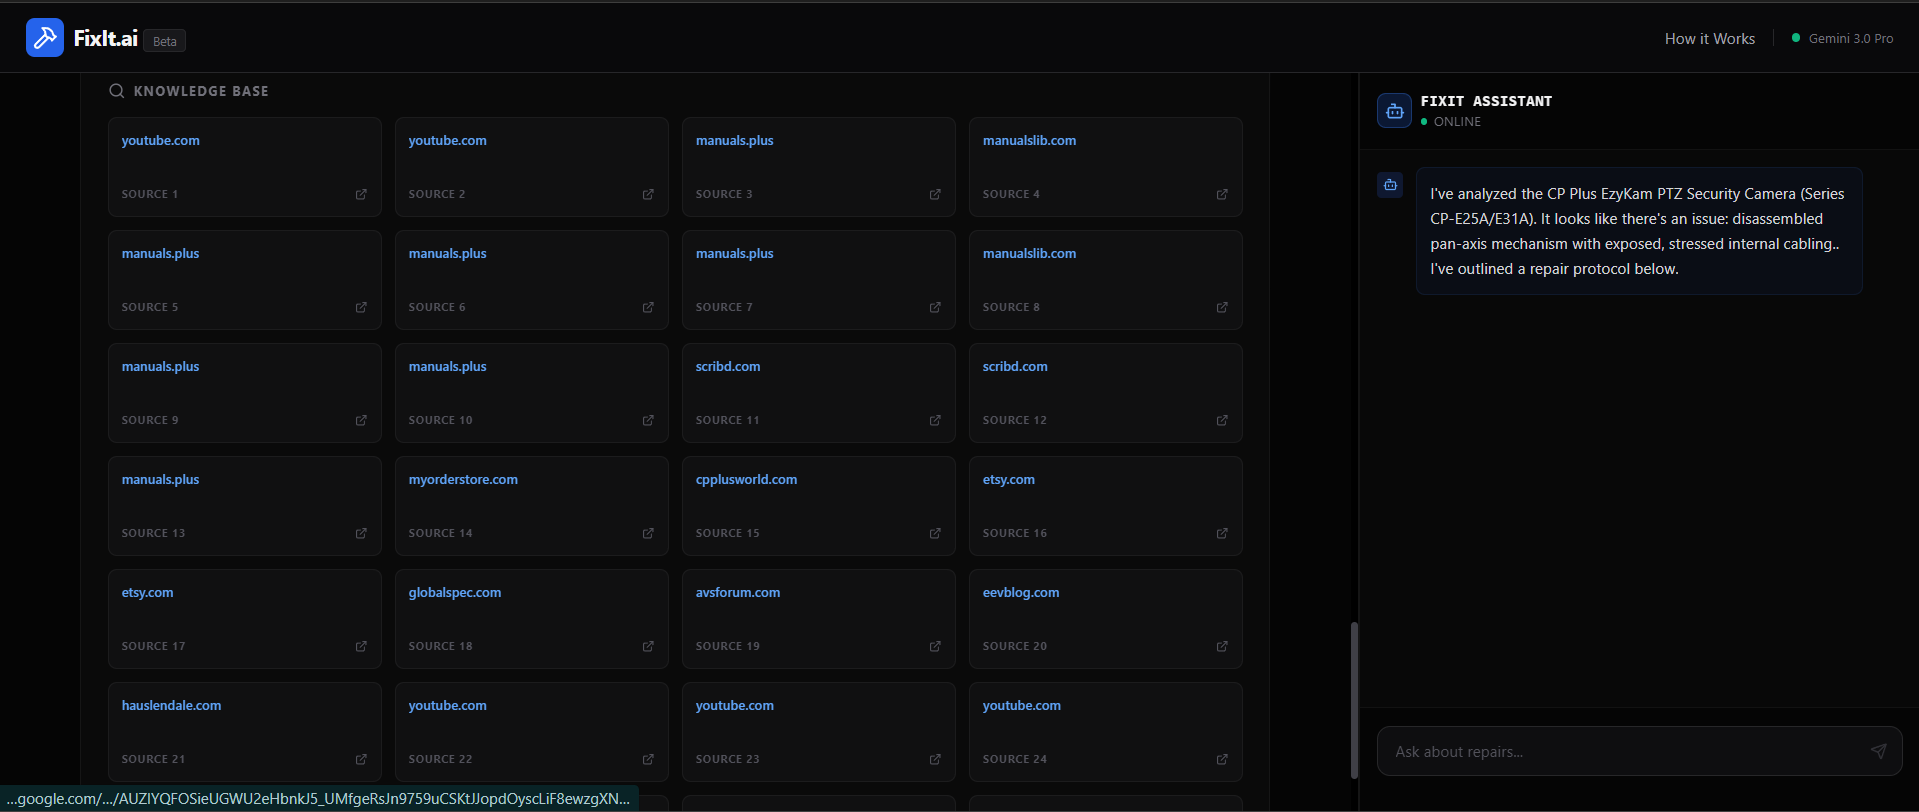Click the Beta badge next to FixIt.ai
1919x812 pixels.
[x=165, y=41]
